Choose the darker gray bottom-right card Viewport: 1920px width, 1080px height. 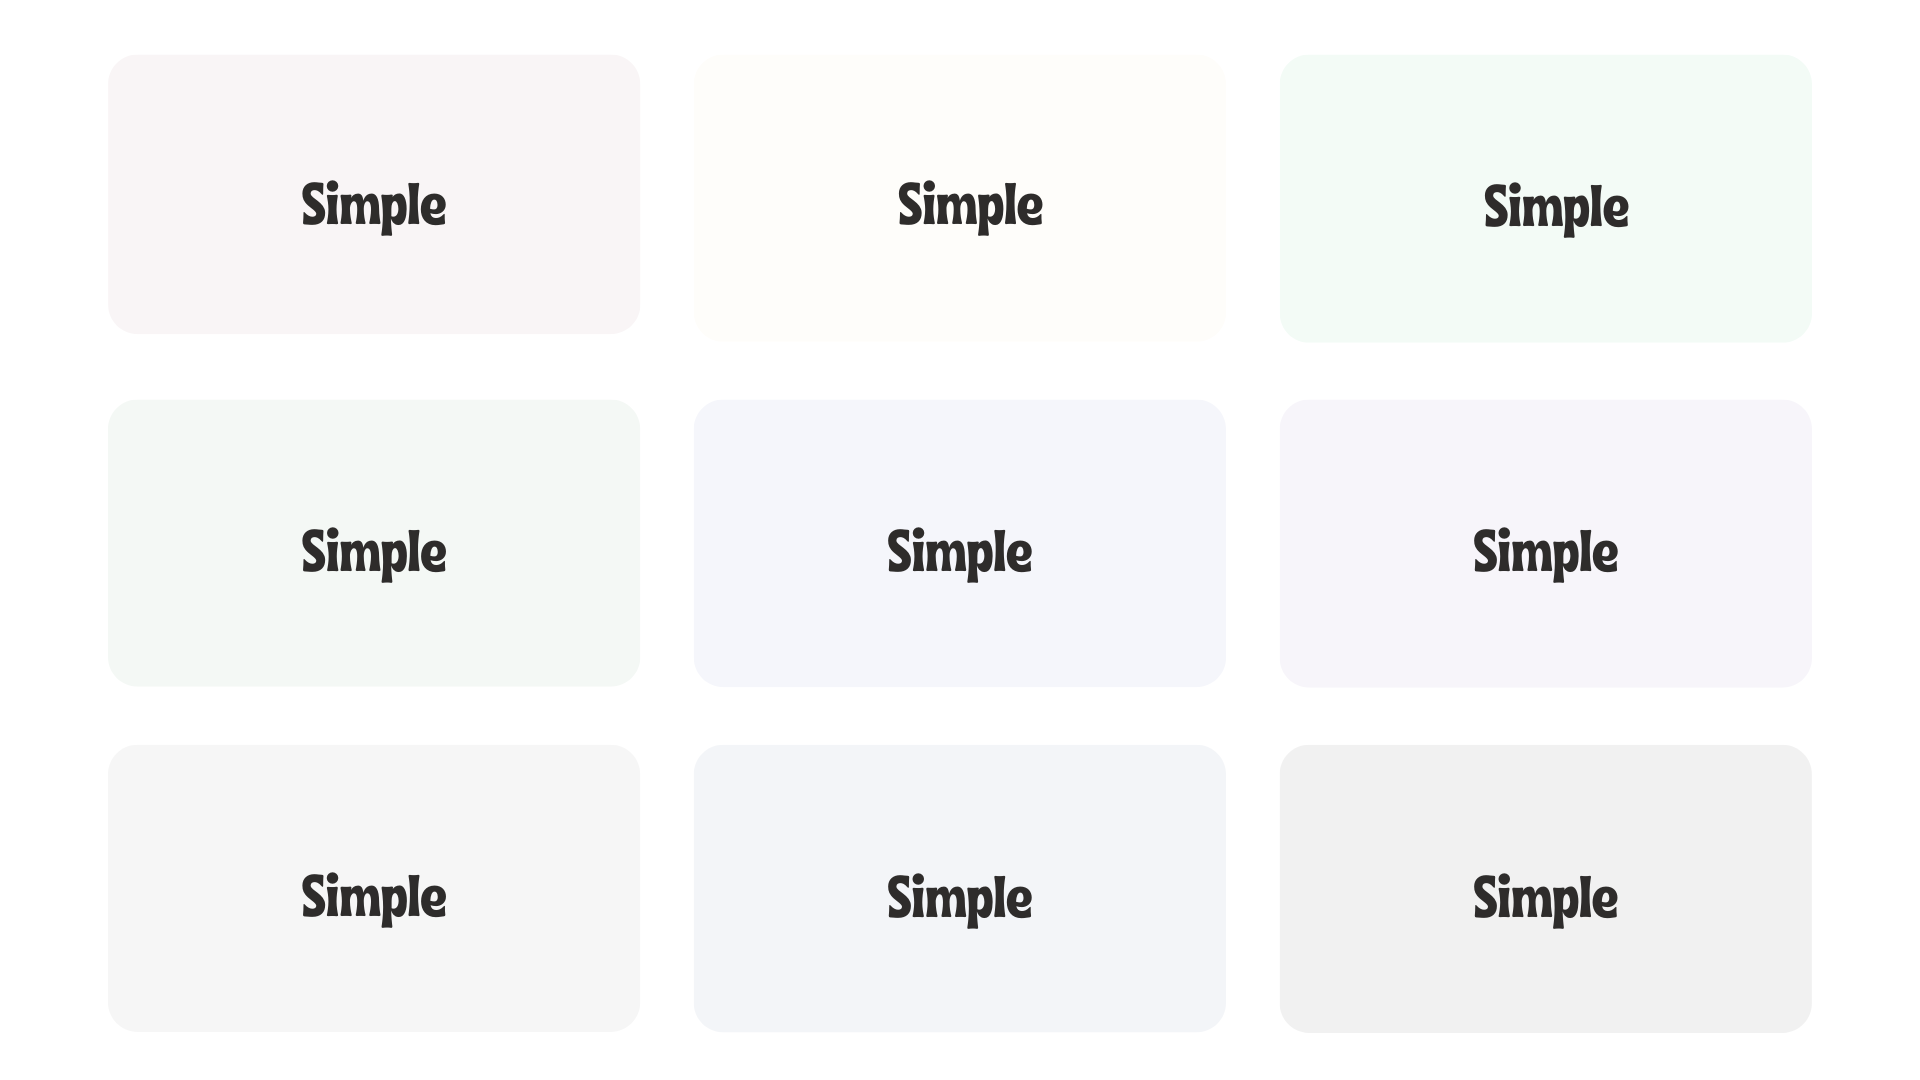pyautogui.click(x=1546, y=888)
